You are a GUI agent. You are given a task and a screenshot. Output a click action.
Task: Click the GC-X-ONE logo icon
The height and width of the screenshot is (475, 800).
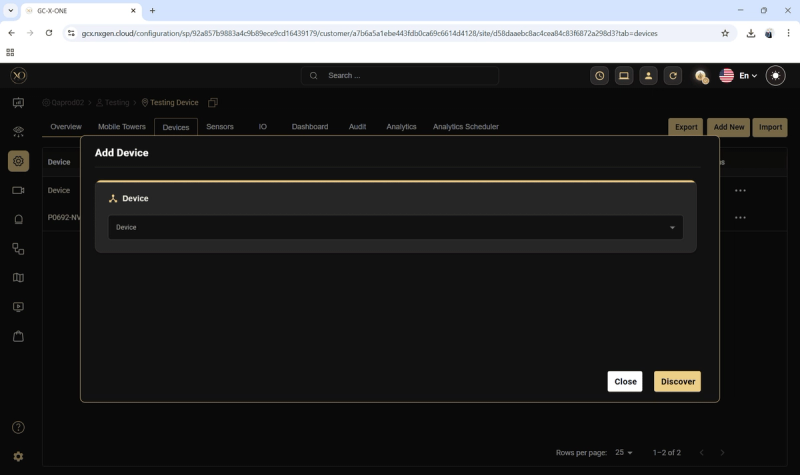coord(18,76)
